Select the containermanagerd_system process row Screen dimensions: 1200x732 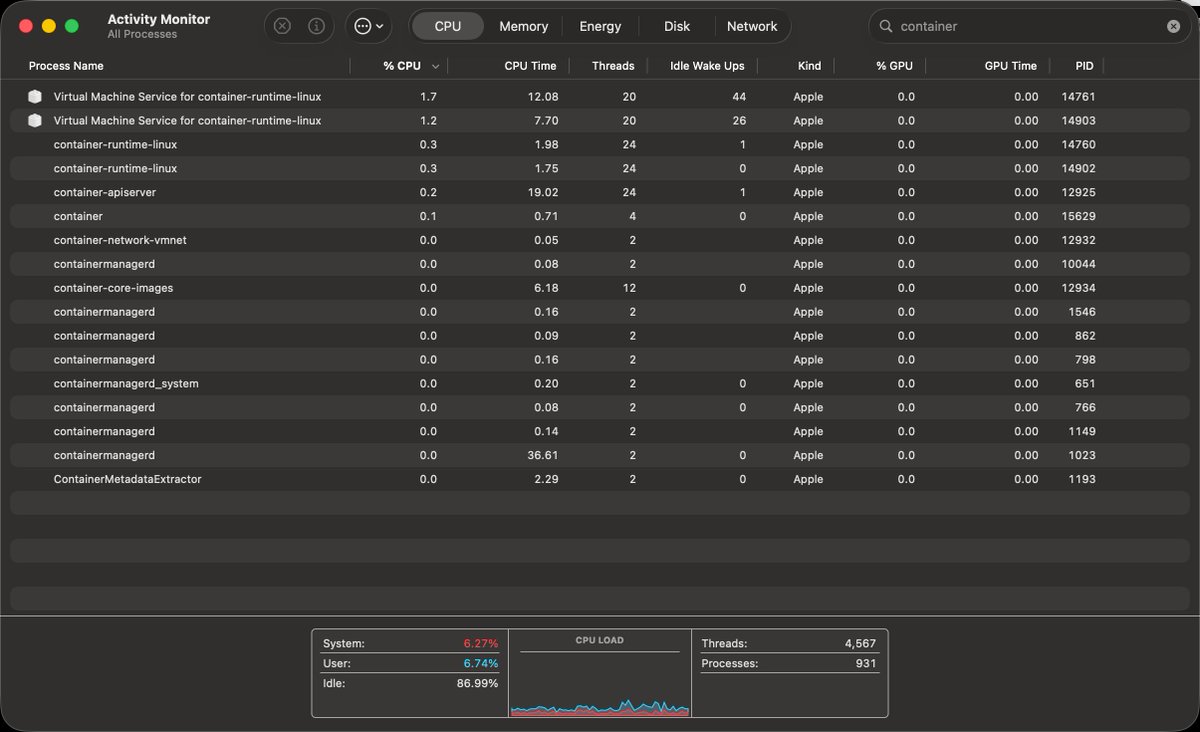[600, 384]
